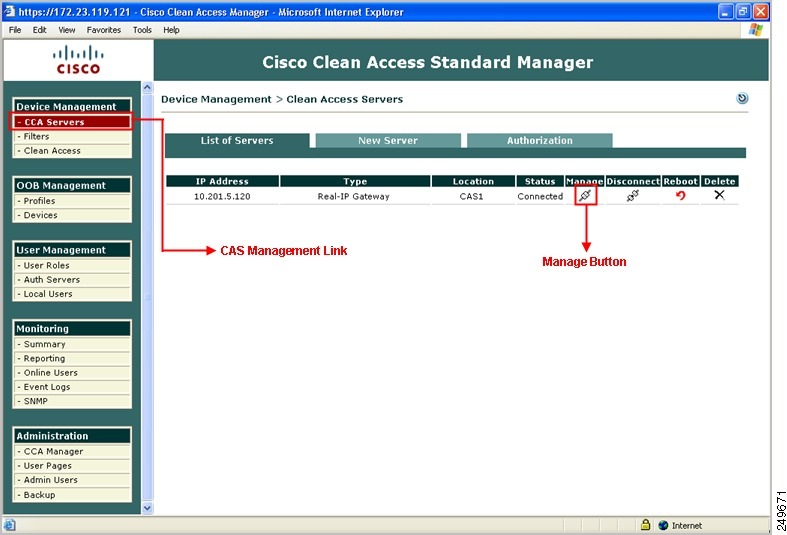Click the Disconnect icon for 10.201.5.120
Image resolution: width=787 pixels, height=535 pixels.
[x=632, y=195]
